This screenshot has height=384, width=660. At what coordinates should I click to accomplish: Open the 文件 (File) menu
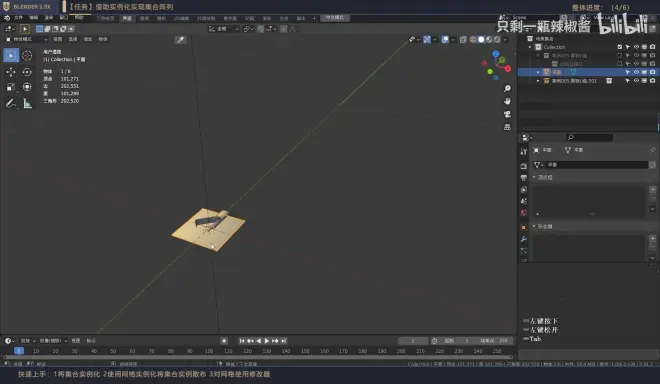tap(19, 18)
